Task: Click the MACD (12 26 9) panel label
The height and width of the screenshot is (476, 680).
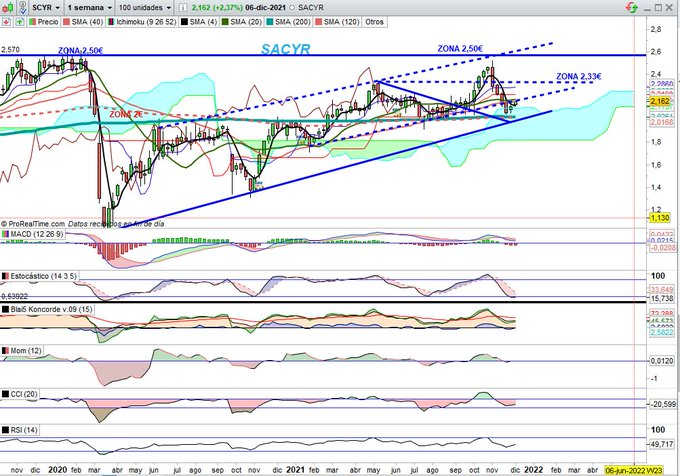Action: tap(33, 234)
